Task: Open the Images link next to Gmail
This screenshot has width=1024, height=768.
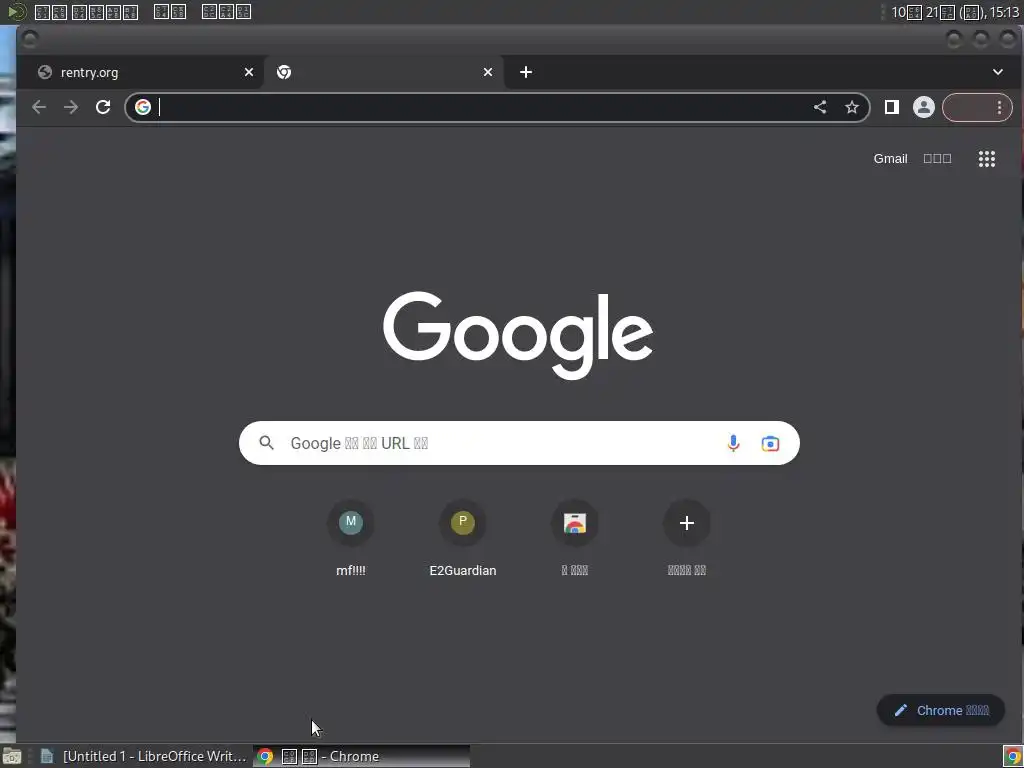Action: [x=937, y=159]
